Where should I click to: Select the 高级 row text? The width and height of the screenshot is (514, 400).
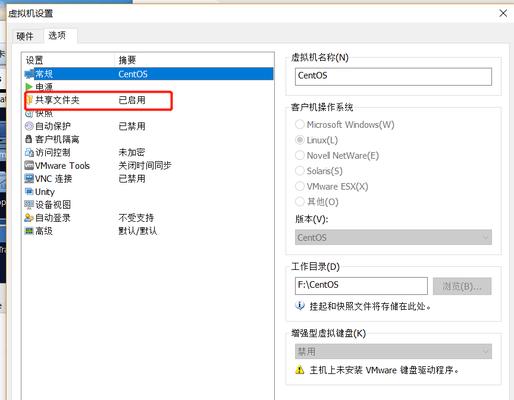click(44, 231)
